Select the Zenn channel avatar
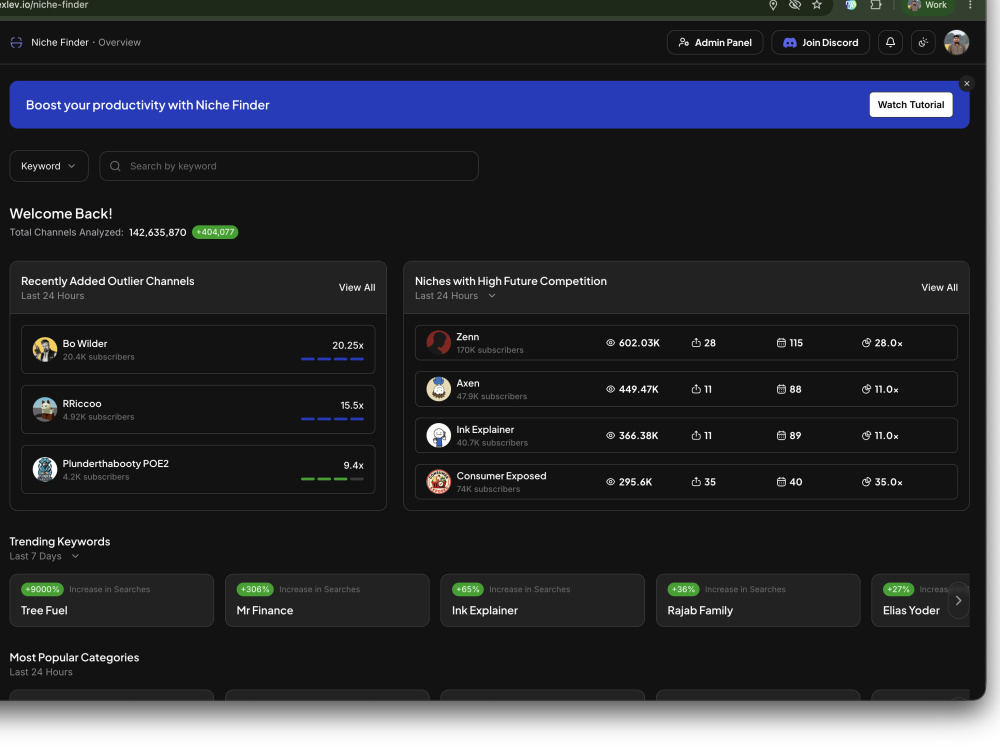The width and height of the screenshot is (1000, 750). [x=438, y=342]
